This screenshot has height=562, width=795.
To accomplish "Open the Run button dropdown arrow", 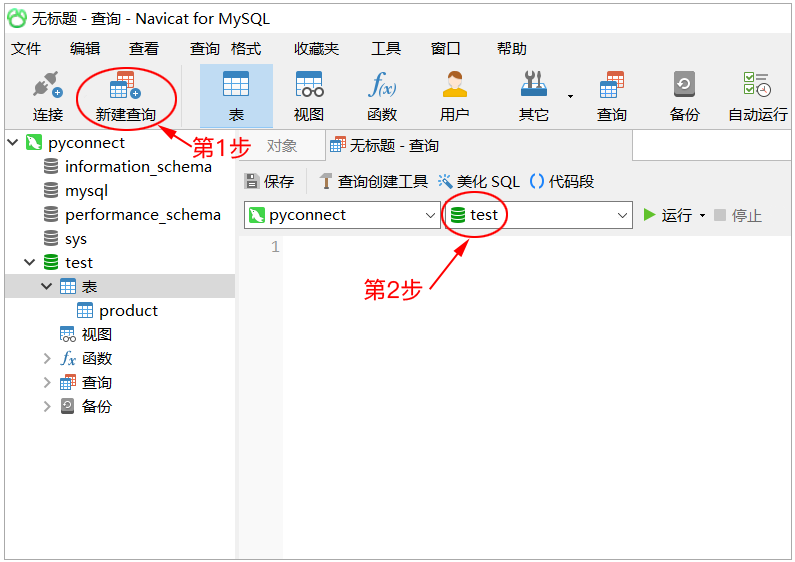I will coord(702,216).
